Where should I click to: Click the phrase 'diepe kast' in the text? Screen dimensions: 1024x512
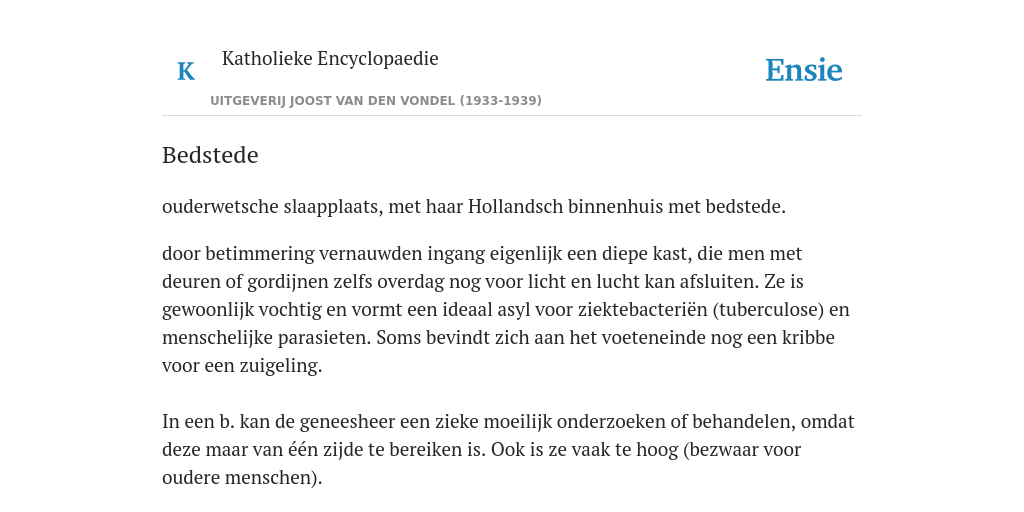[x=647, y=253]
